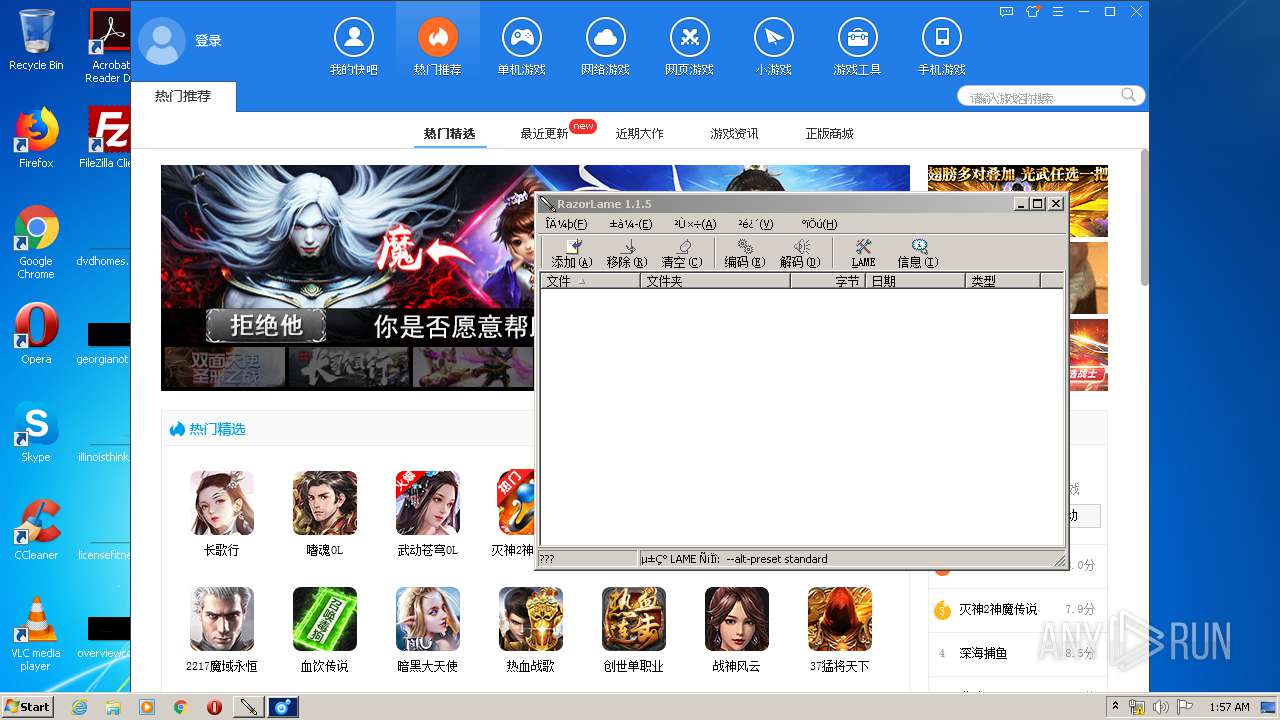Viewport: 1280px width, 720px height.
Task: Open first RazorLame menu ending (F)
Action: pyautogui.click(x=566, y=224)
